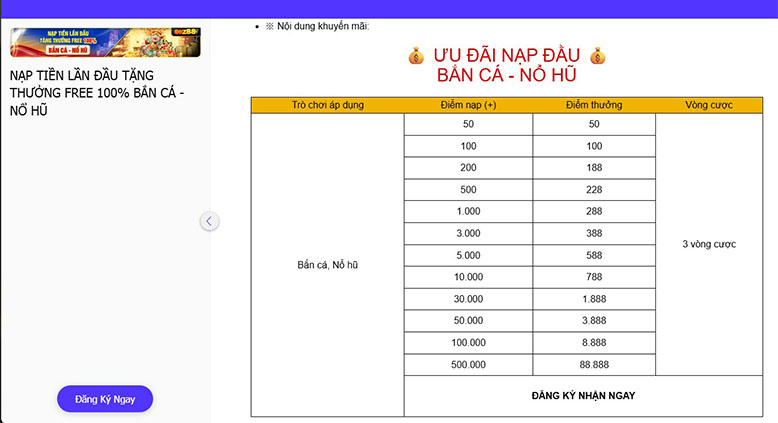This screenshot has width=778, height=423.
Task: Select the 3.888 bonus cell
Action: pyautogui.click(x=594, y=321)
